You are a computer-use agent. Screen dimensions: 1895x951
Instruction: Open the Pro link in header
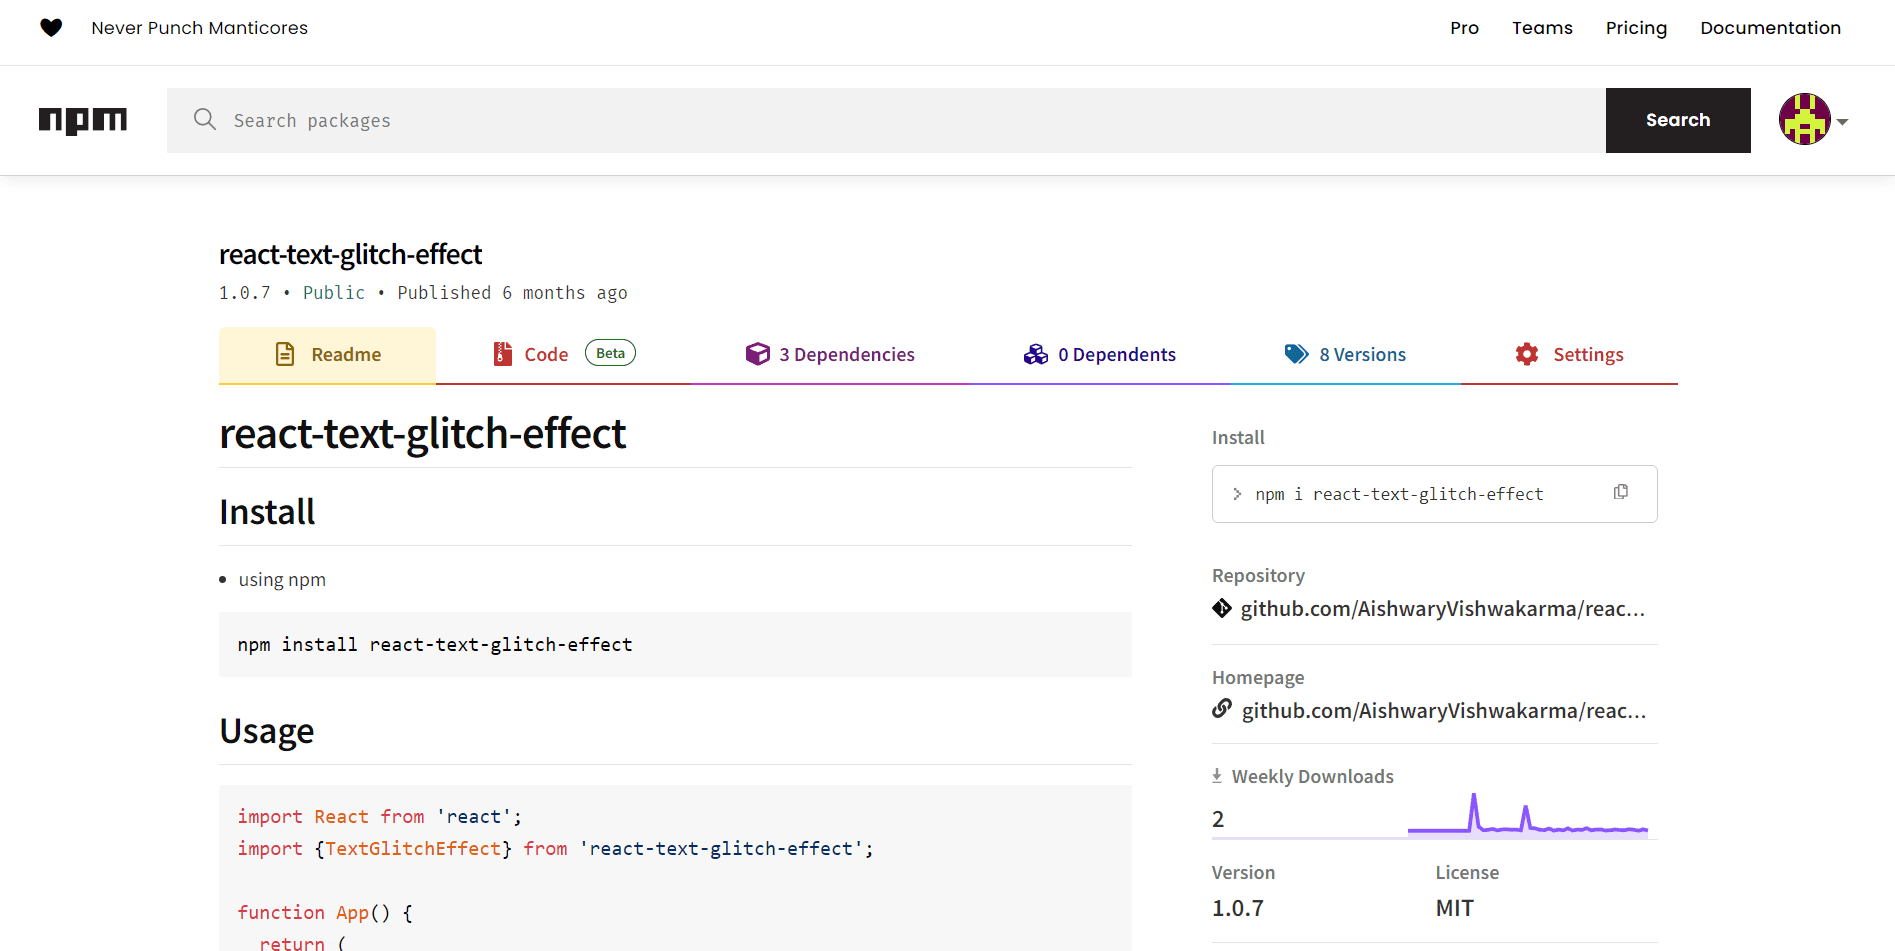(x=1464, y=28)
